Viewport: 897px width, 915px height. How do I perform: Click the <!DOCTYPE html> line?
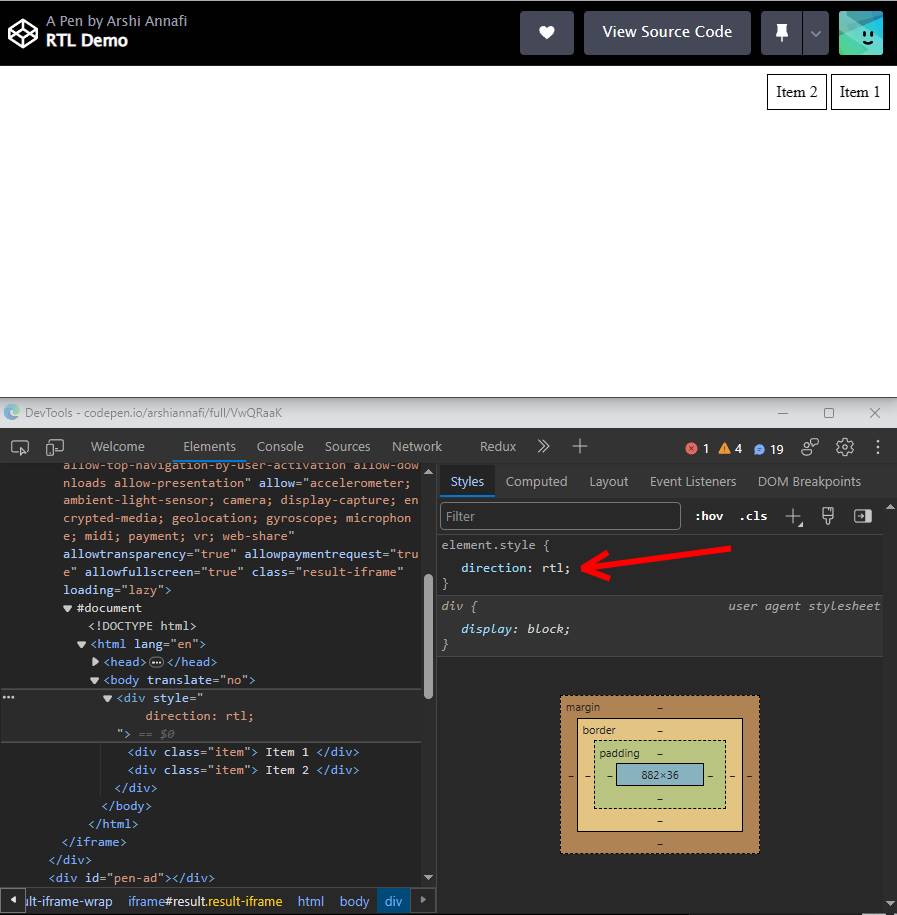tap(142, 626)
